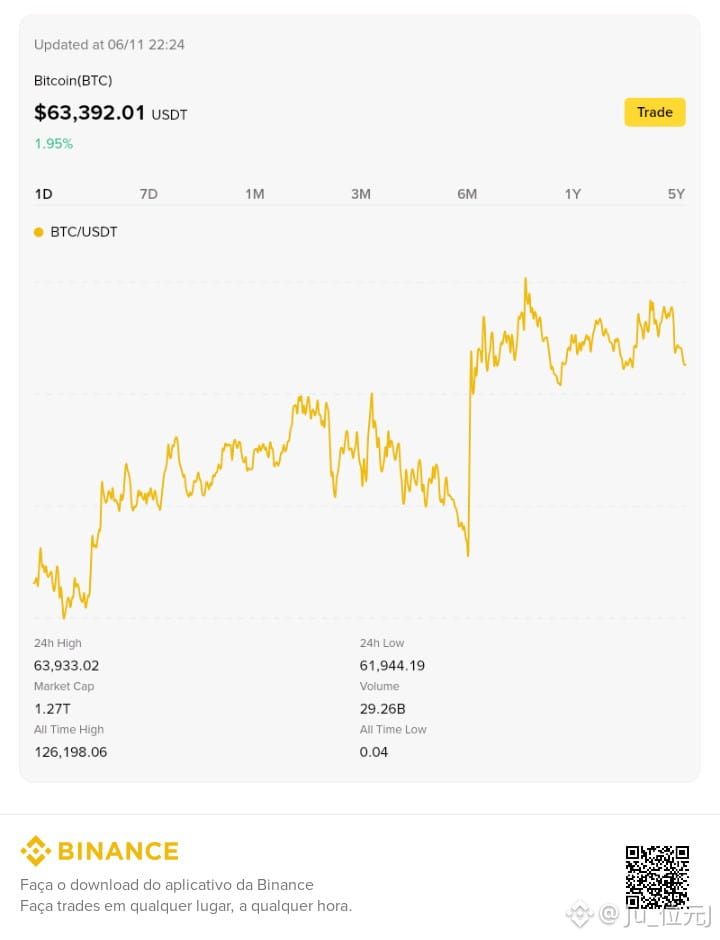Choose the 1Y timeframe tab

click(x=573, y=194)
